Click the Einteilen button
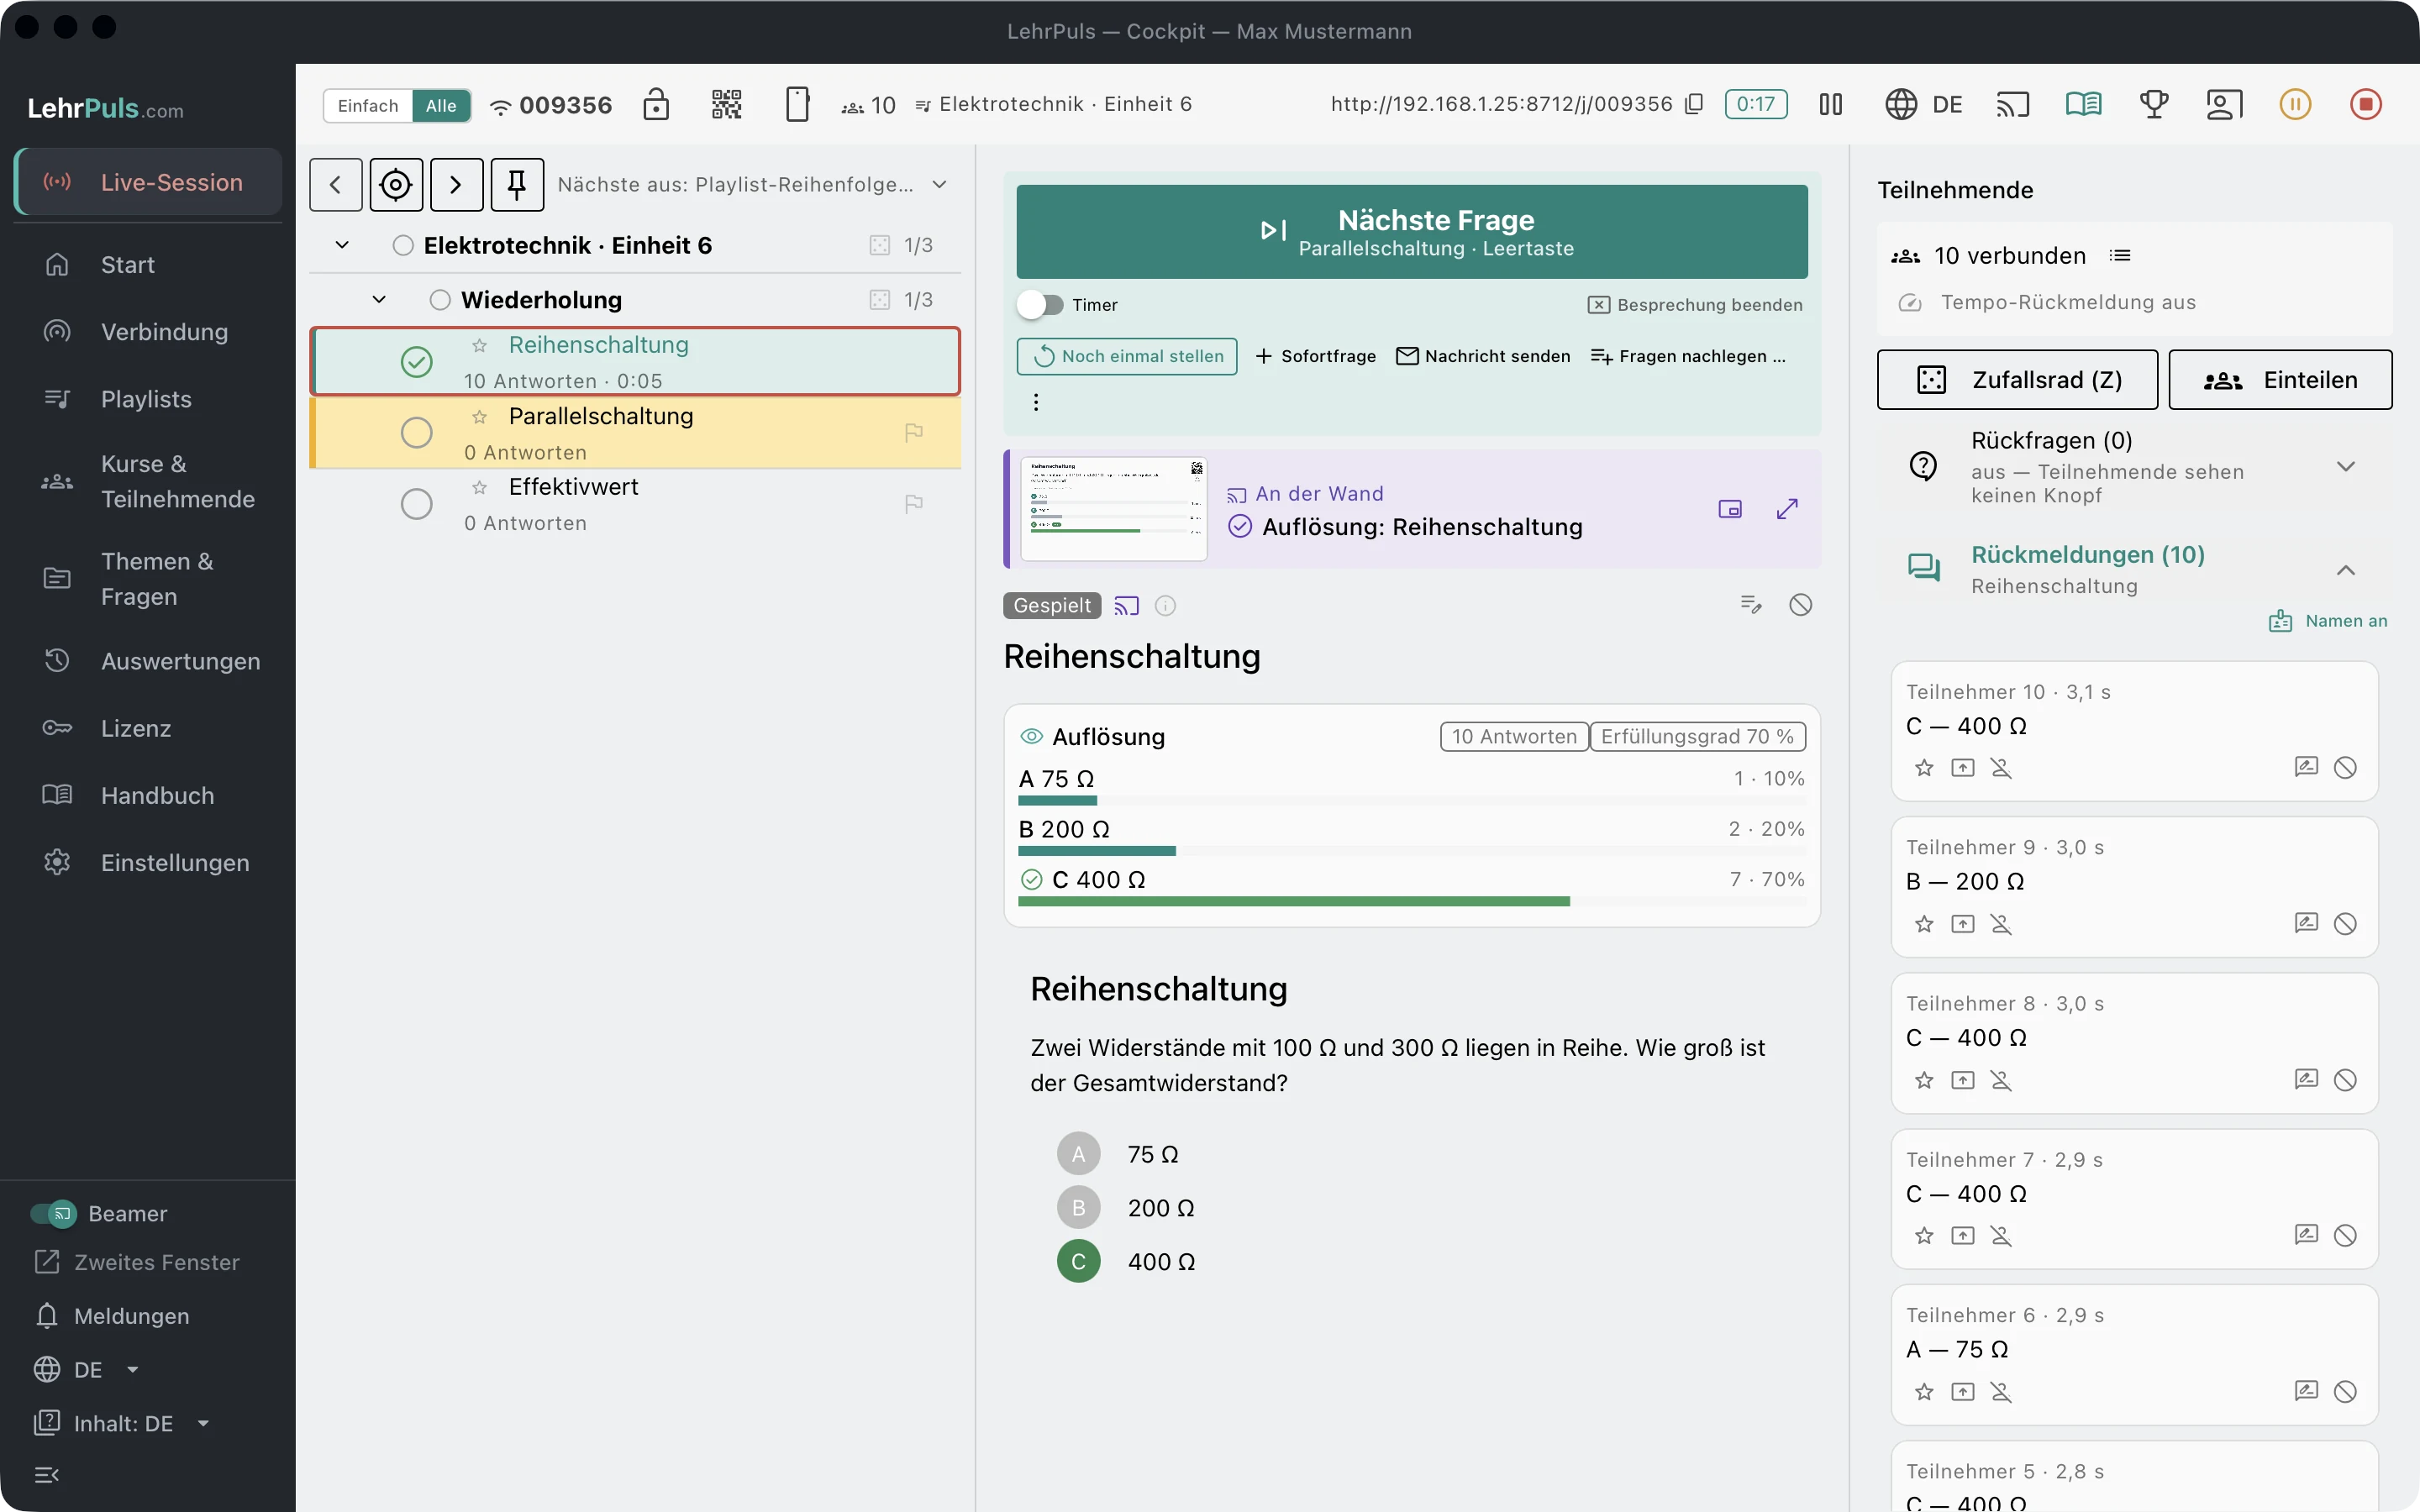 [2280, 380]
